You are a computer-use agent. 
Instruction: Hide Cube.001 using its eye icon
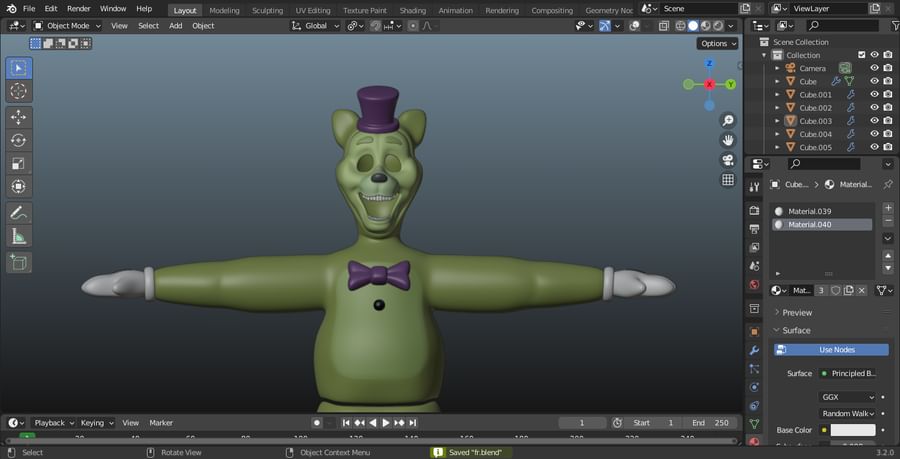[874, 95]
